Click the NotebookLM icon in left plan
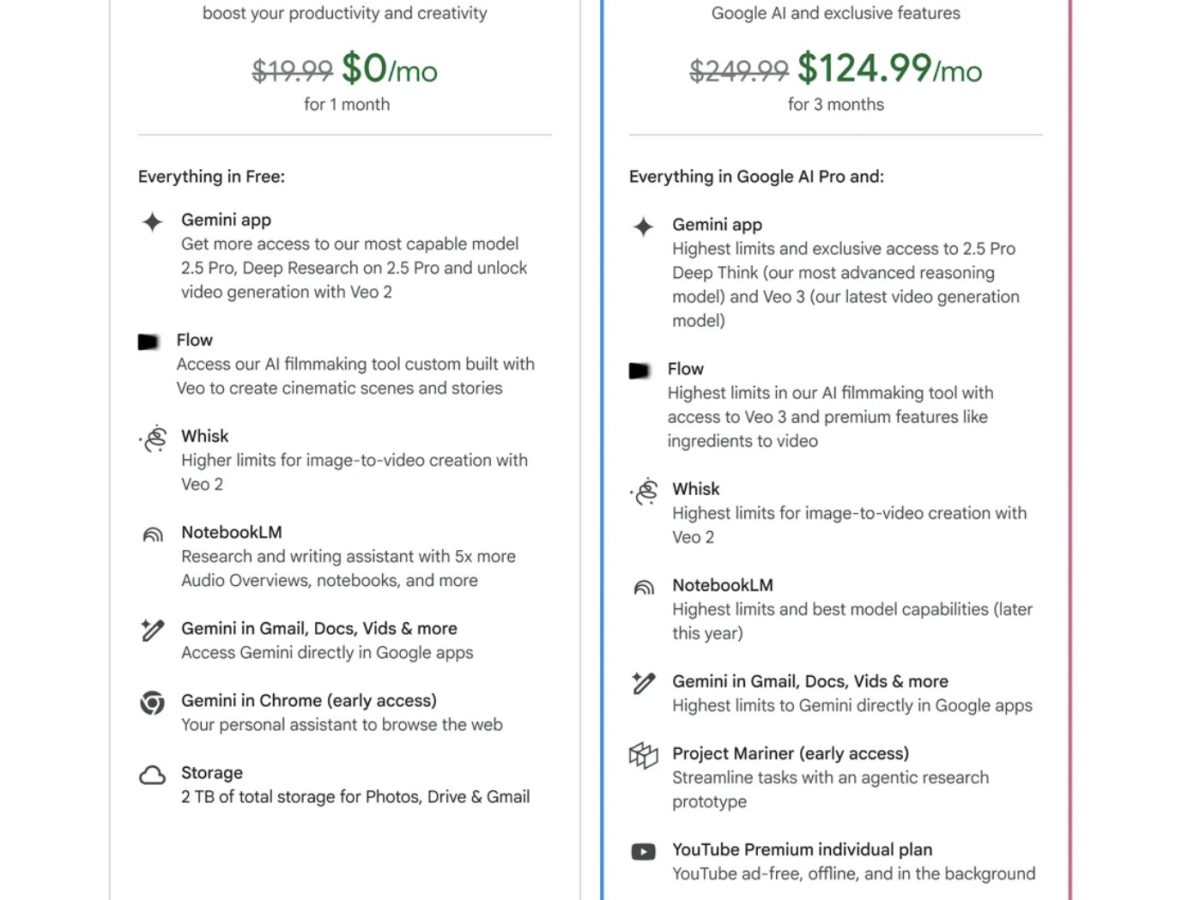The width and height of the screenshot is (1200, 900). coord(152,535)
